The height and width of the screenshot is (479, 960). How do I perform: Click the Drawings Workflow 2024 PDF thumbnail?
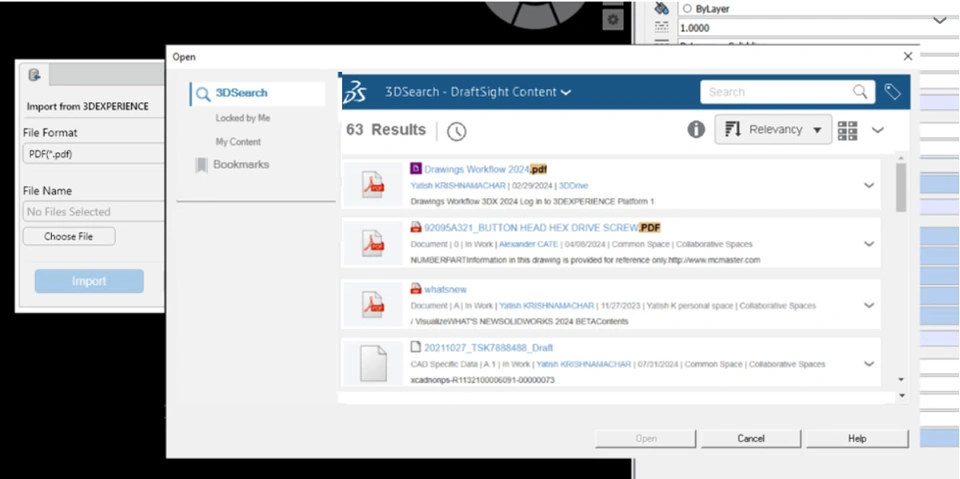[373, 184]
